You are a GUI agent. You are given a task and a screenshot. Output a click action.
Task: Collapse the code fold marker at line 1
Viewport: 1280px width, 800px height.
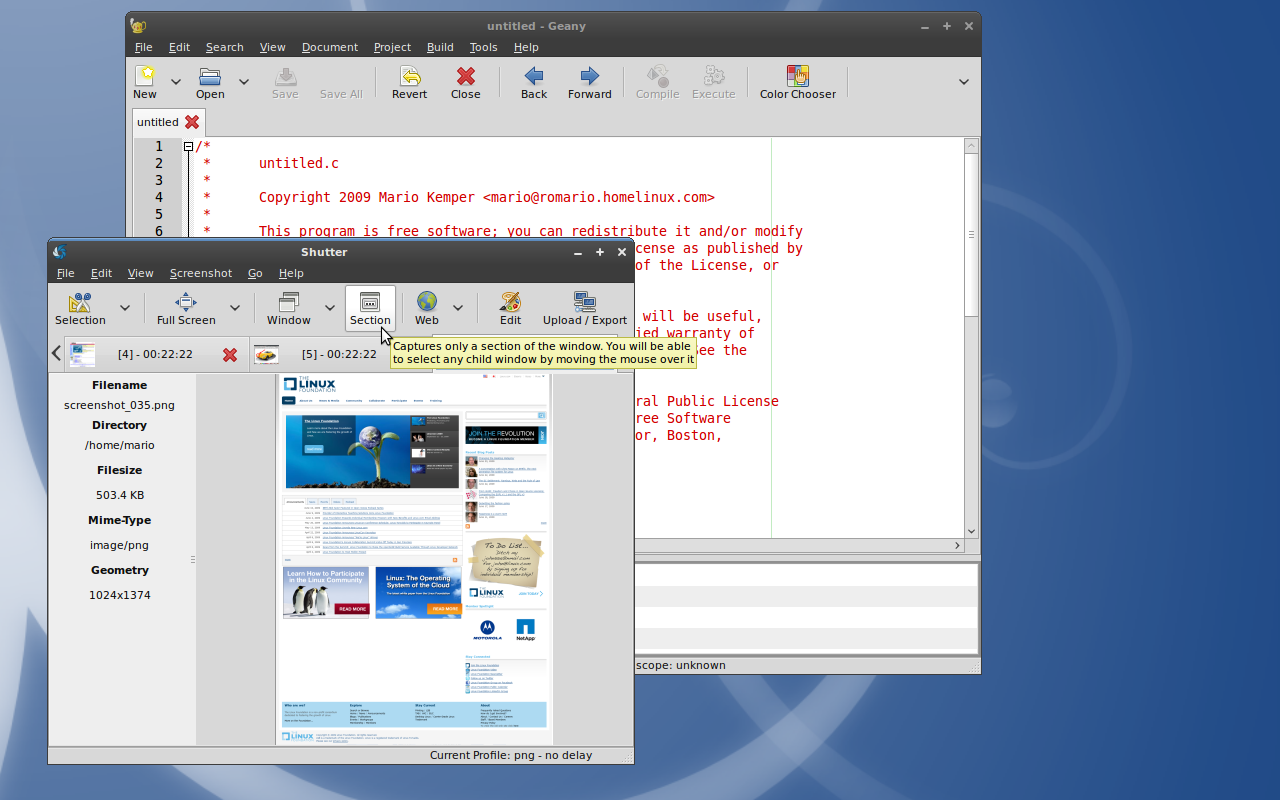(x=188, y=147)
